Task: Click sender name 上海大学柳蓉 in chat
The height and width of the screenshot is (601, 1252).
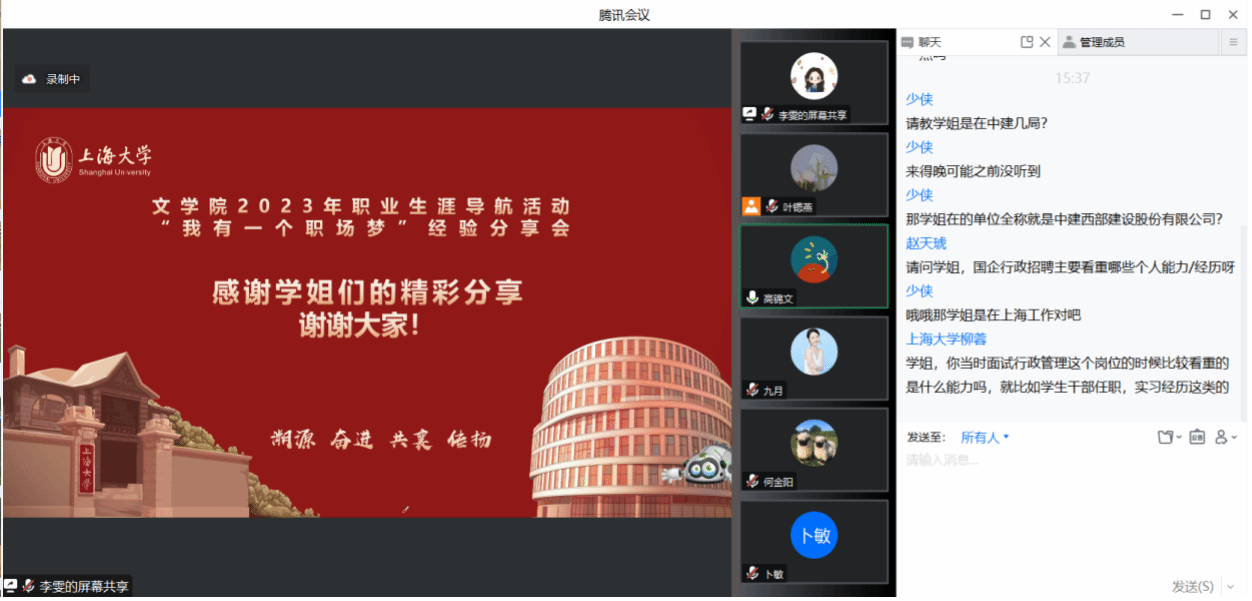Action: [946, 339]
